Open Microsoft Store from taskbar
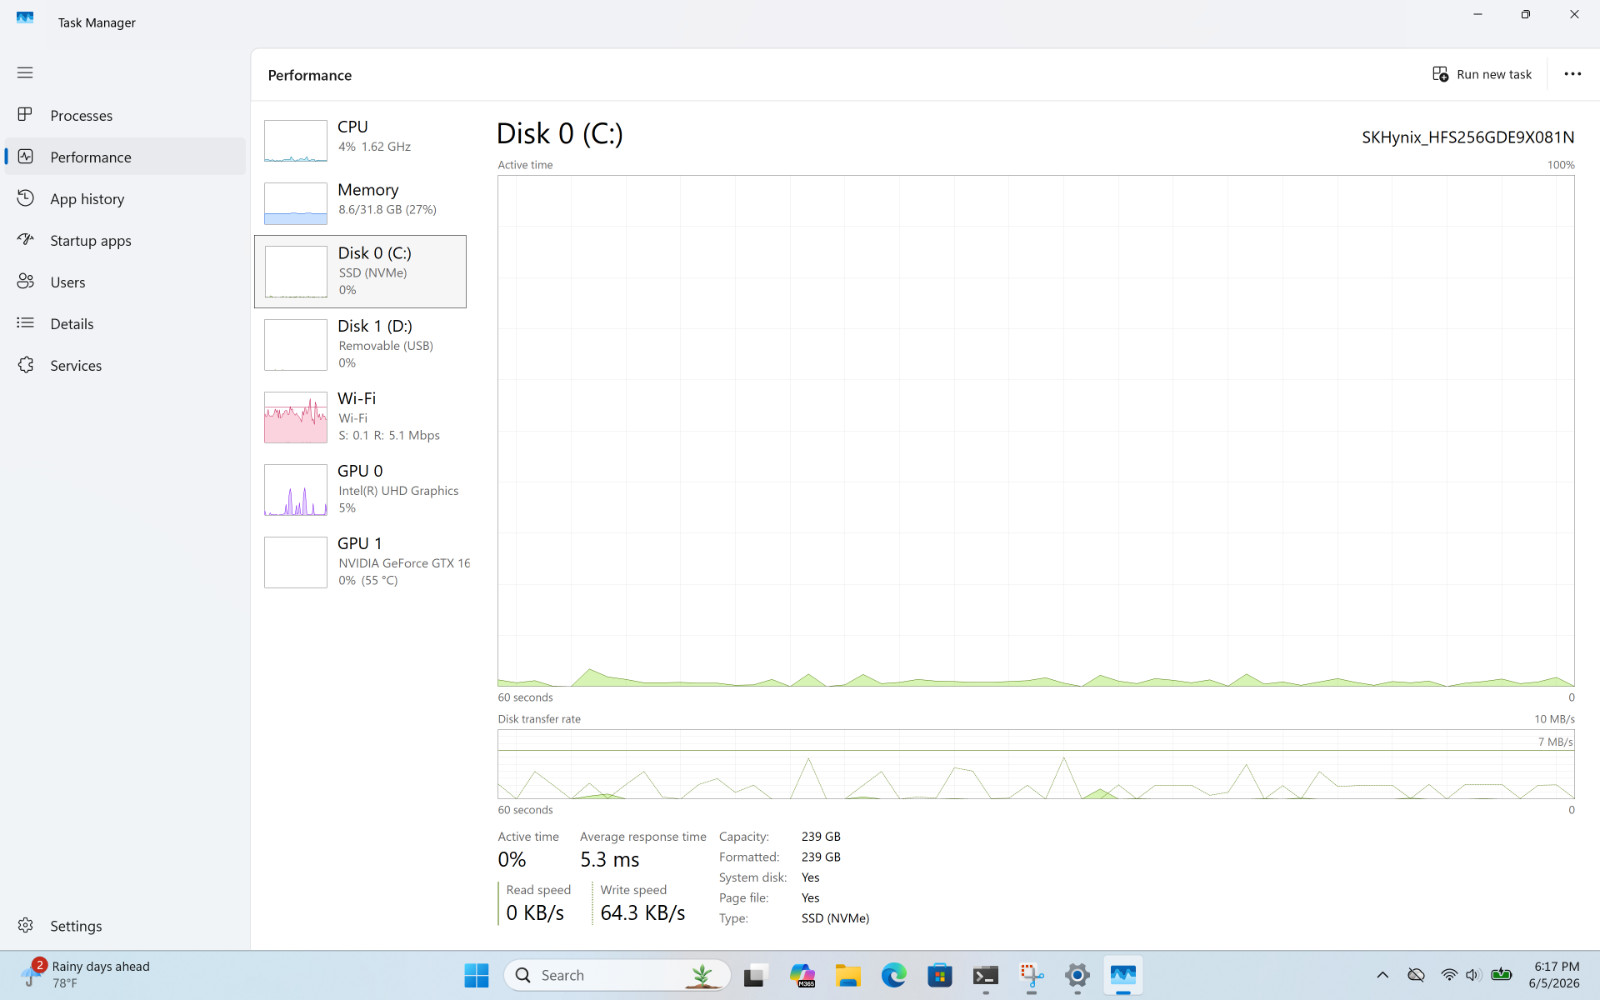The image size is (1600, 1000). [940, 975]
